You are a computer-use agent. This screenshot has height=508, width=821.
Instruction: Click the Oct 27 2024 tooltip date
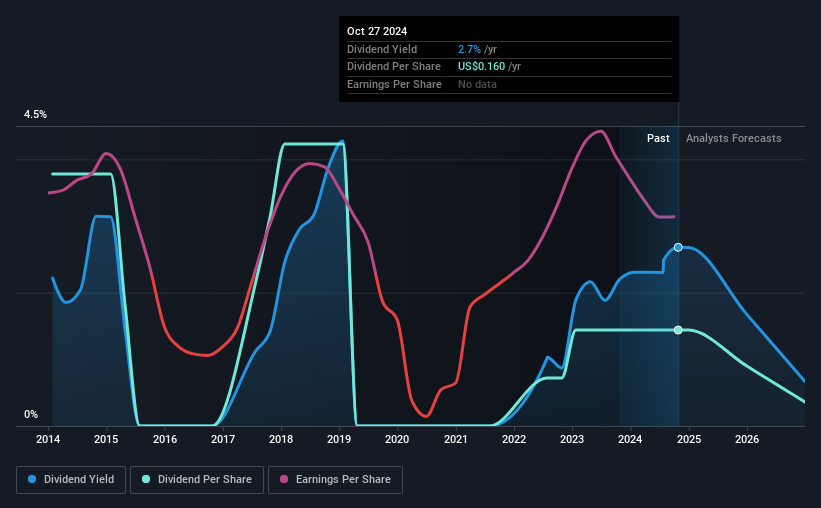[377, 31]
